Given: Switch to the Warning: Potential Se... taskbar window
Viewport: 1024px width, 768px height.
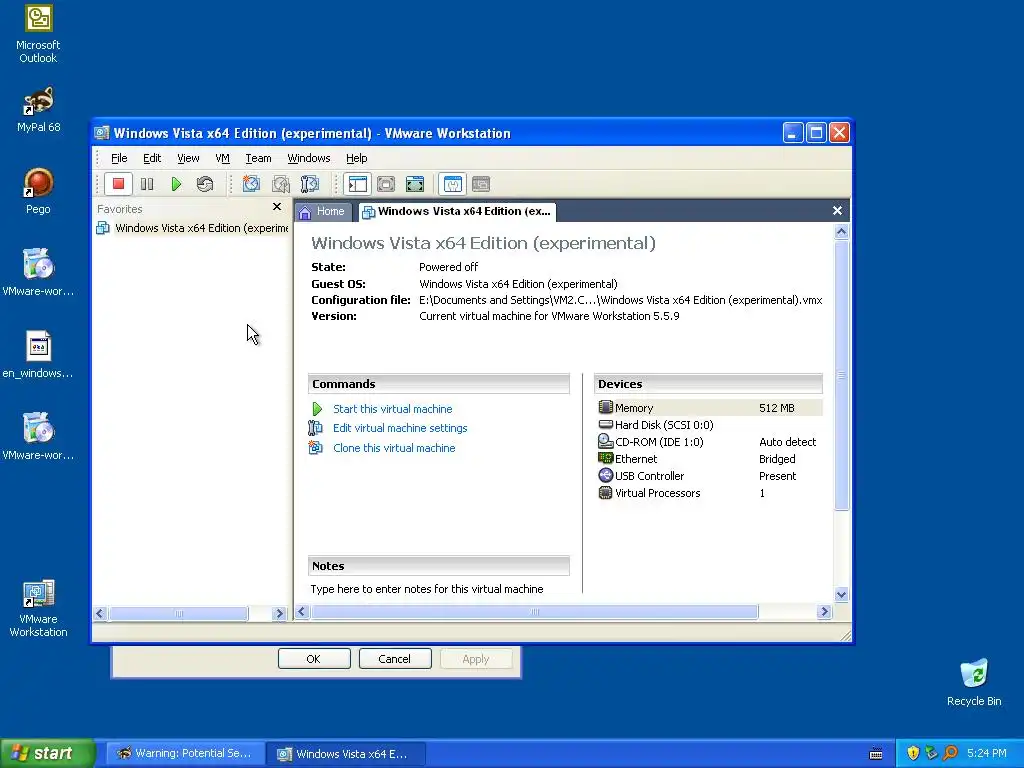Looking at the screenshot, I should click(x=185, y=754).
